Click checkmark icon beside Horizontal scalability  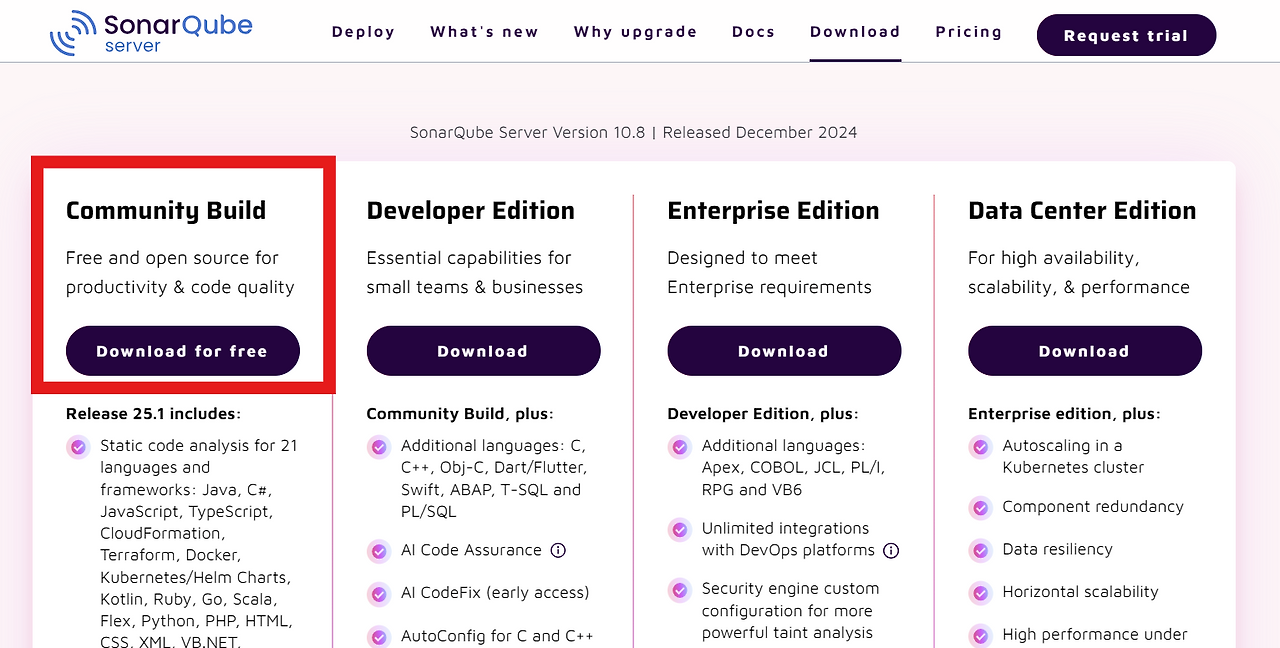[980, 593]
